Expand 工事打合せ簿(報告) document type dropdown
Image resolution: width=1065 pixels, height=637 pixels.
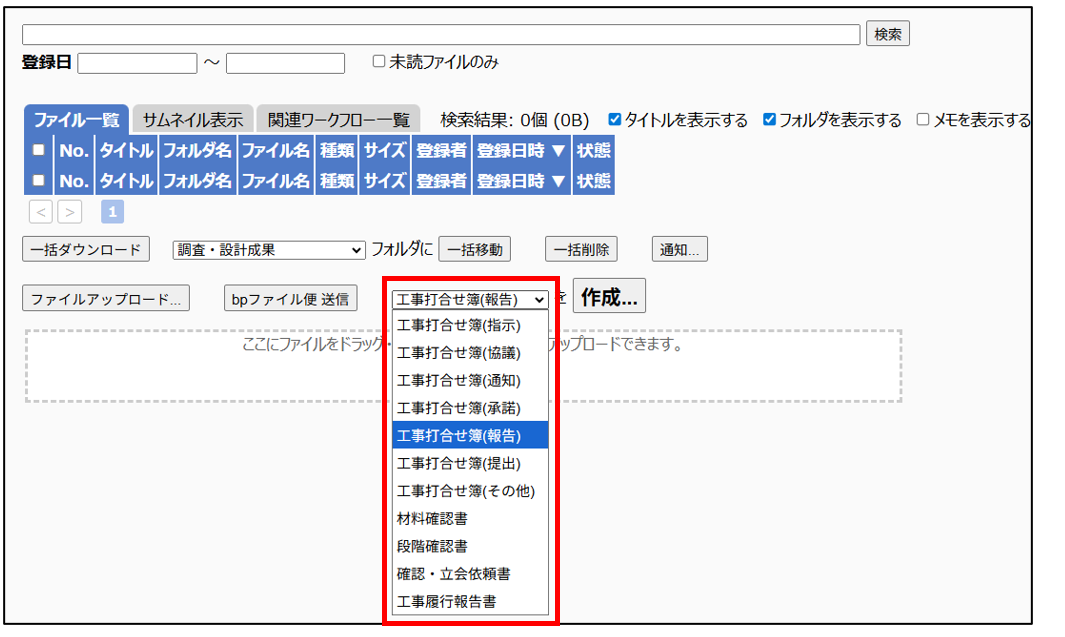coord(469,299)
